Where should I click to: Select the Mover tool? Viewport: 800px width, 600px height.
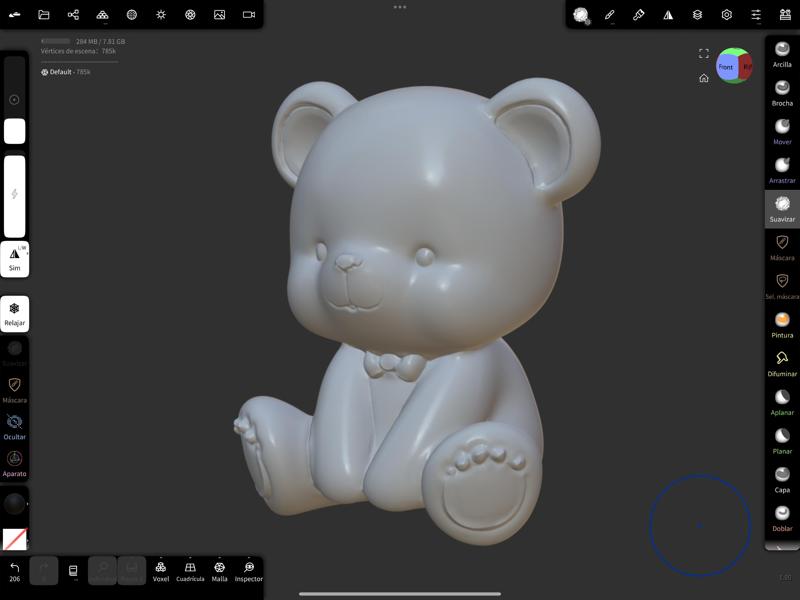[x=782, y=132]
